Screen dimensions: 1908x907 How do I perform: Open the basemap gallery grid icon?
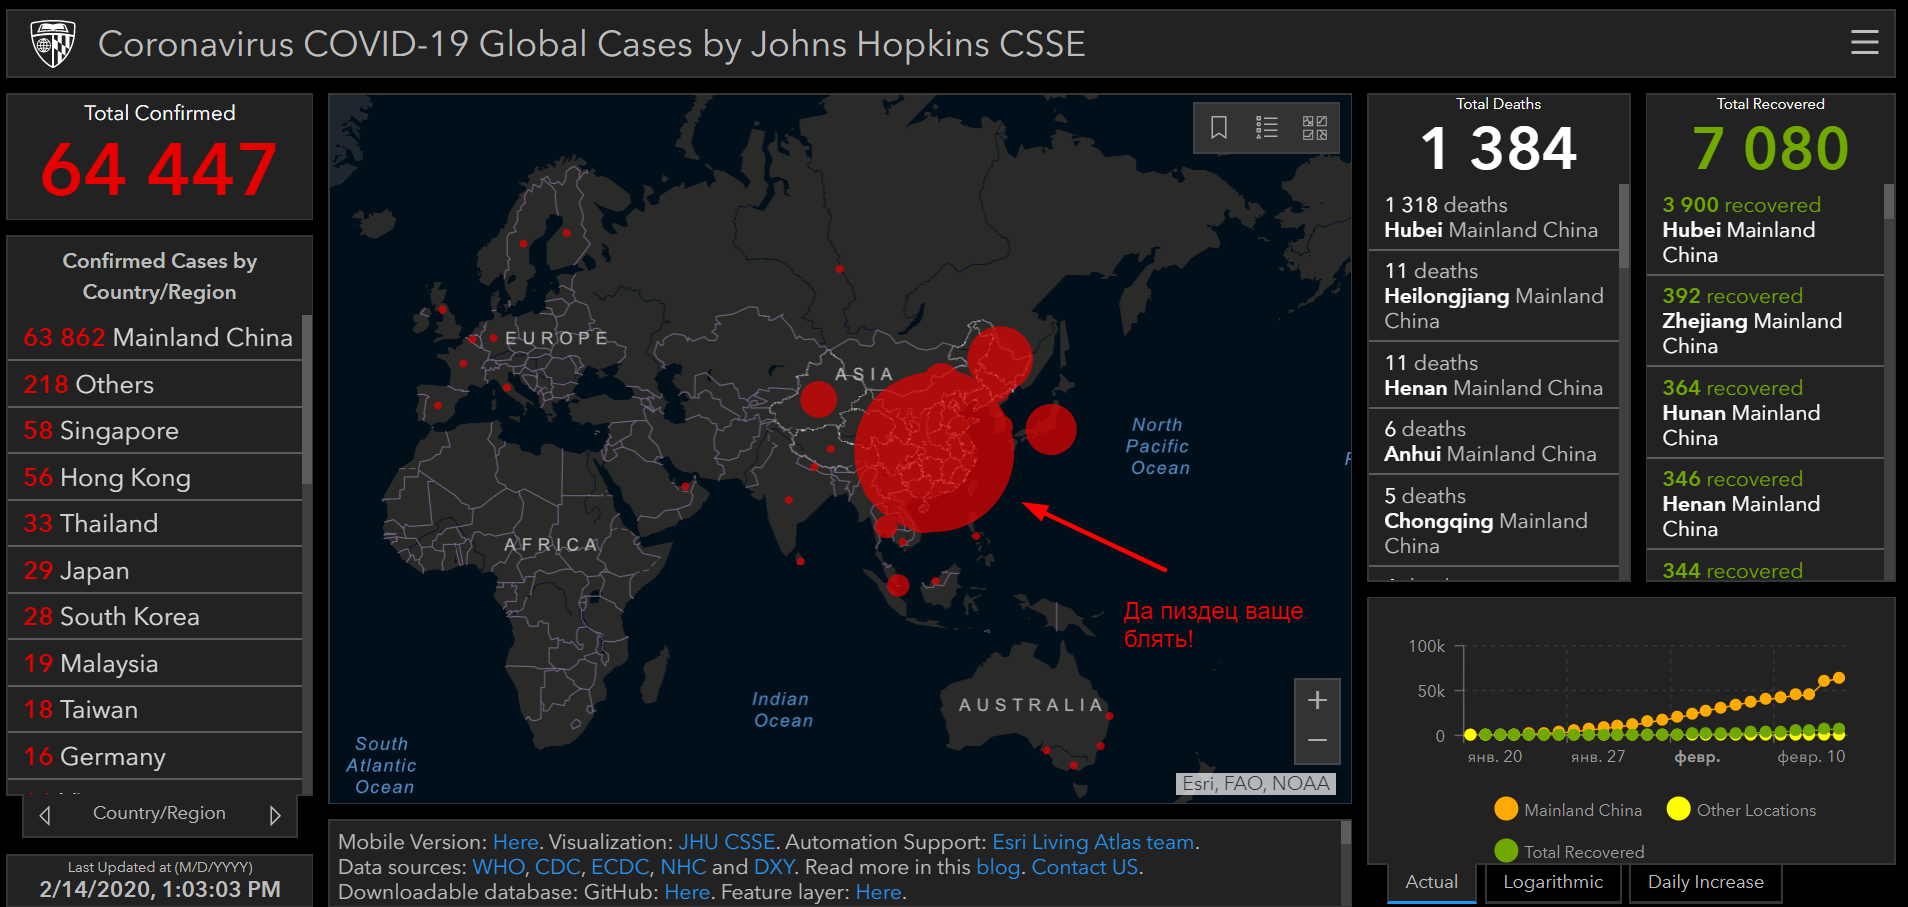point(1315,128)
